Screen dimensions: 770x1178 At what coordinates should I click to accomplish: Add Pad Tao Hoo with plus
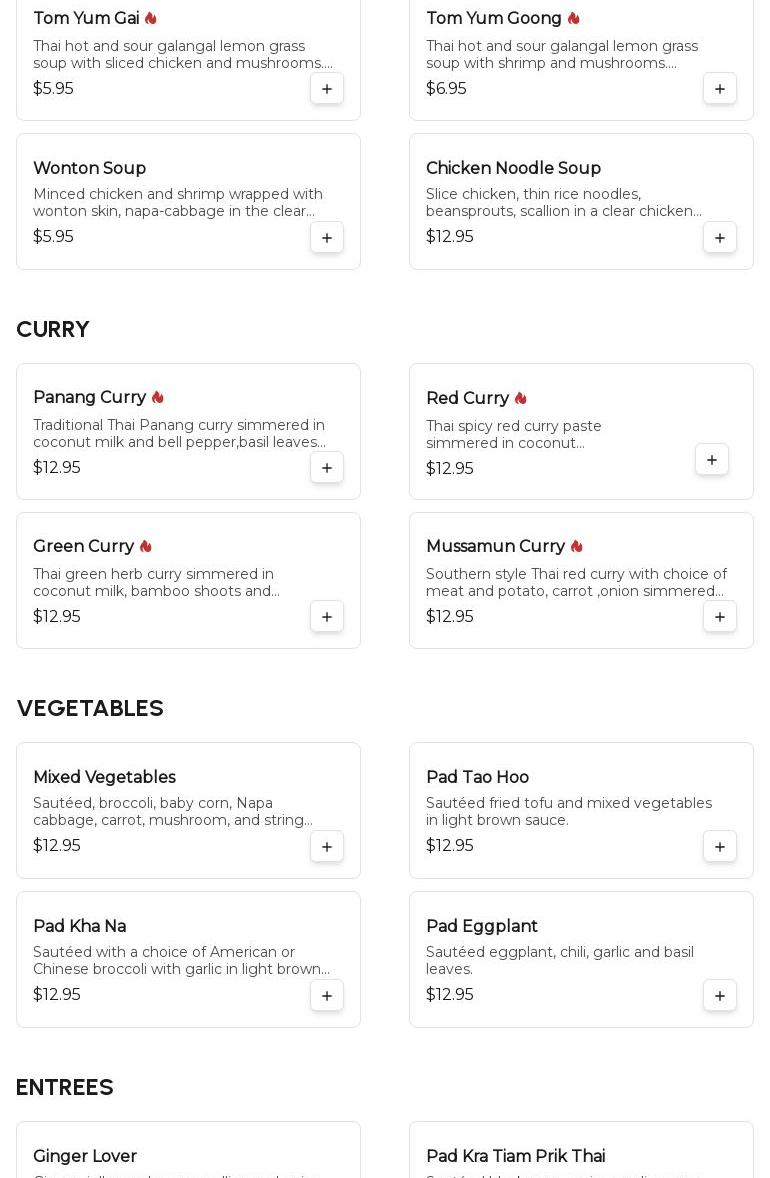click(x=720, y=847)
